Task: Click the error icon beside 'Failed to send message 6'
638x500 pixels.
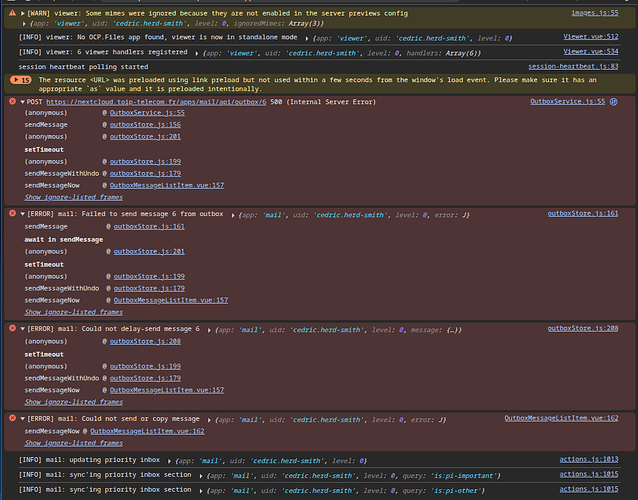Action: (13, 213)
